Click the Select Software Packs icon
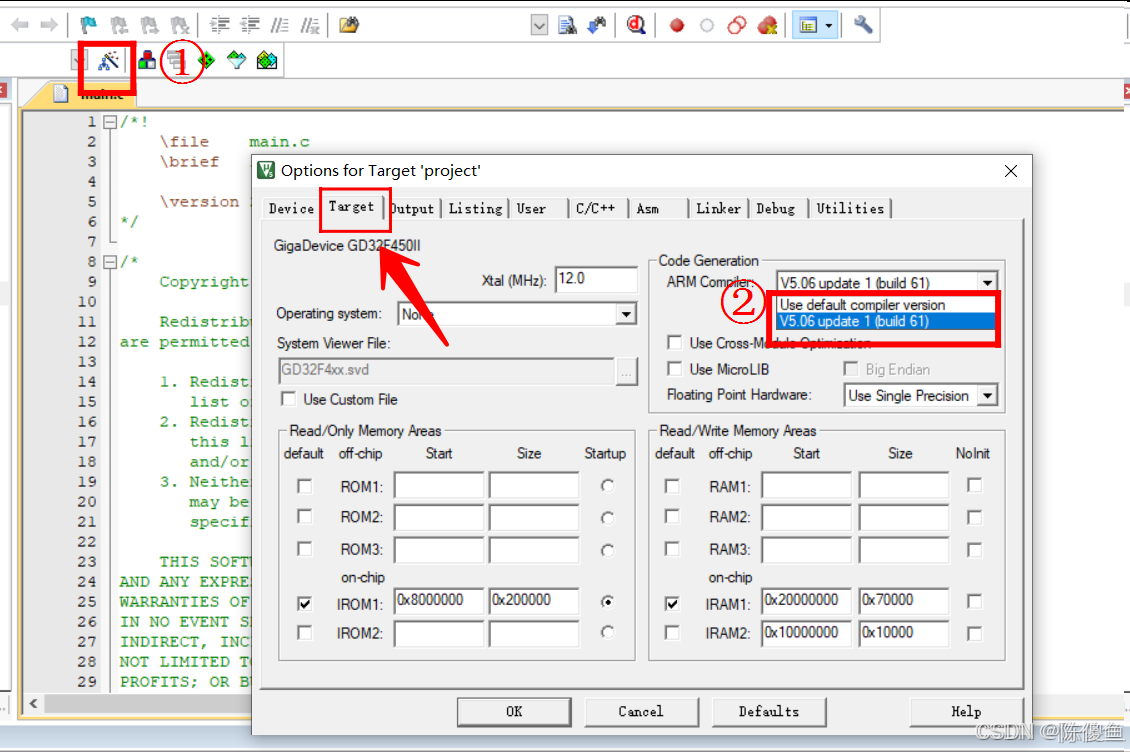Screen dimensions: 1130x752 [x=236, y=61]
